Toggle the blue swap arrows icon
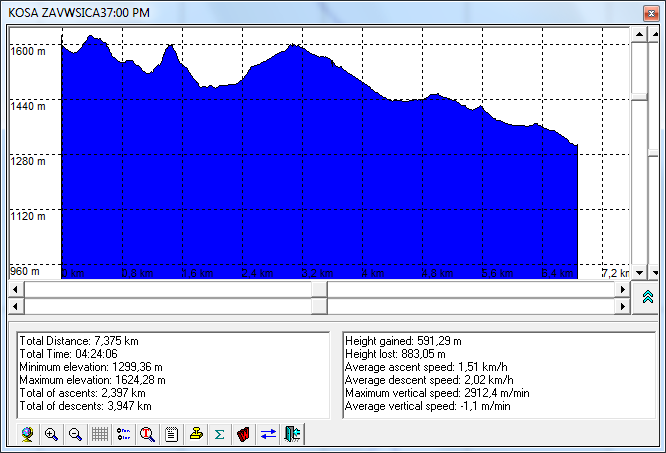 tap(267, 434)
